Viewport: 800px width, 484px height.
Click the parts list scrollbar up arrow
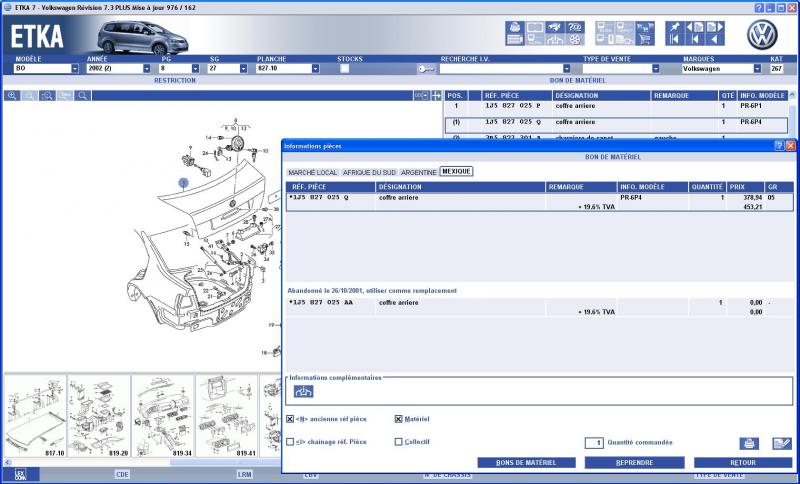[x=792, y=95]
